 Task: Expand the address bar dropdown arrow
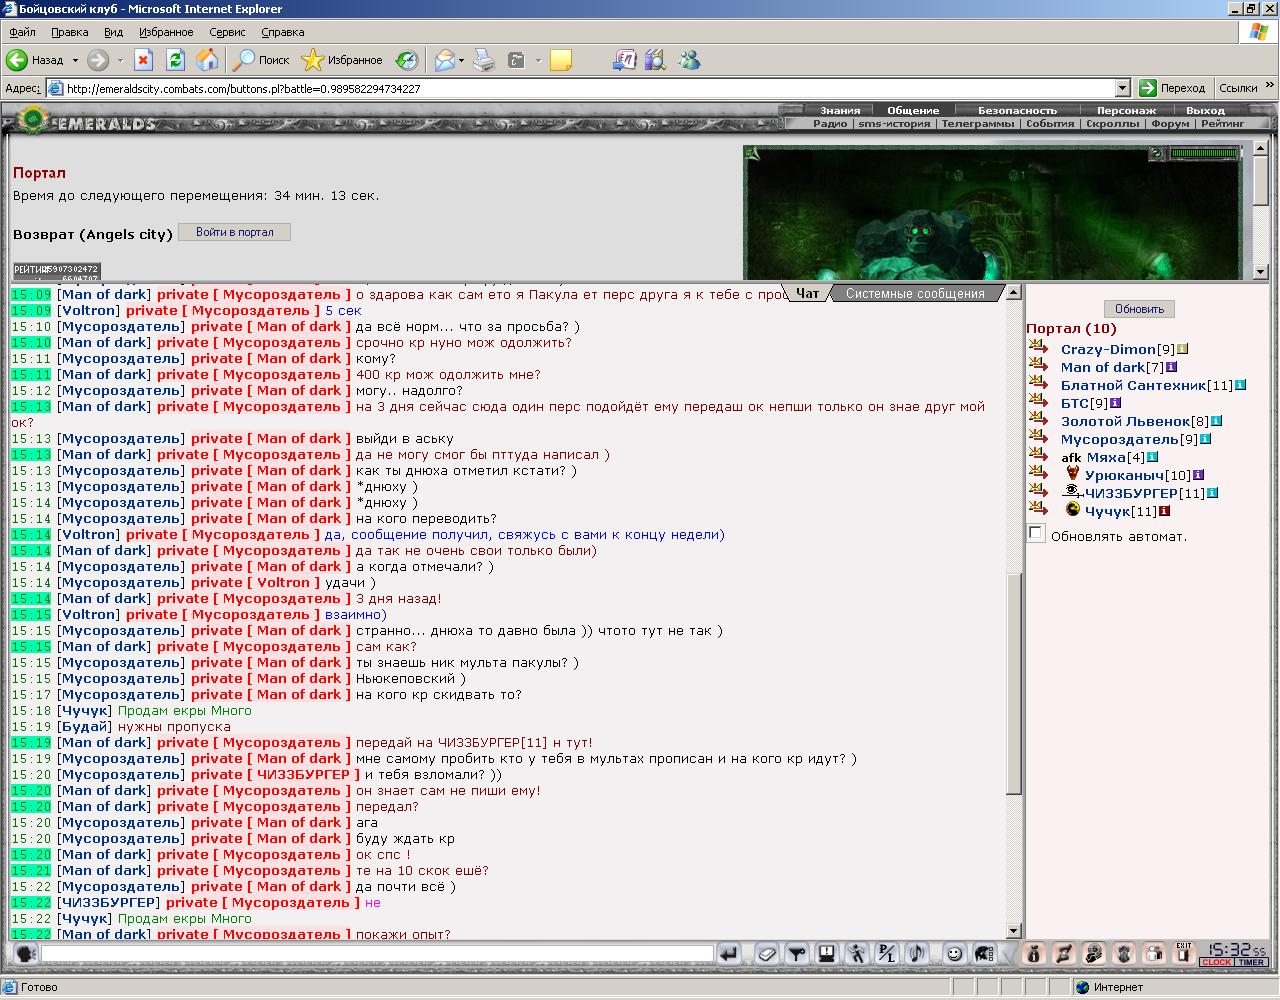click(x=1122, y=88)
